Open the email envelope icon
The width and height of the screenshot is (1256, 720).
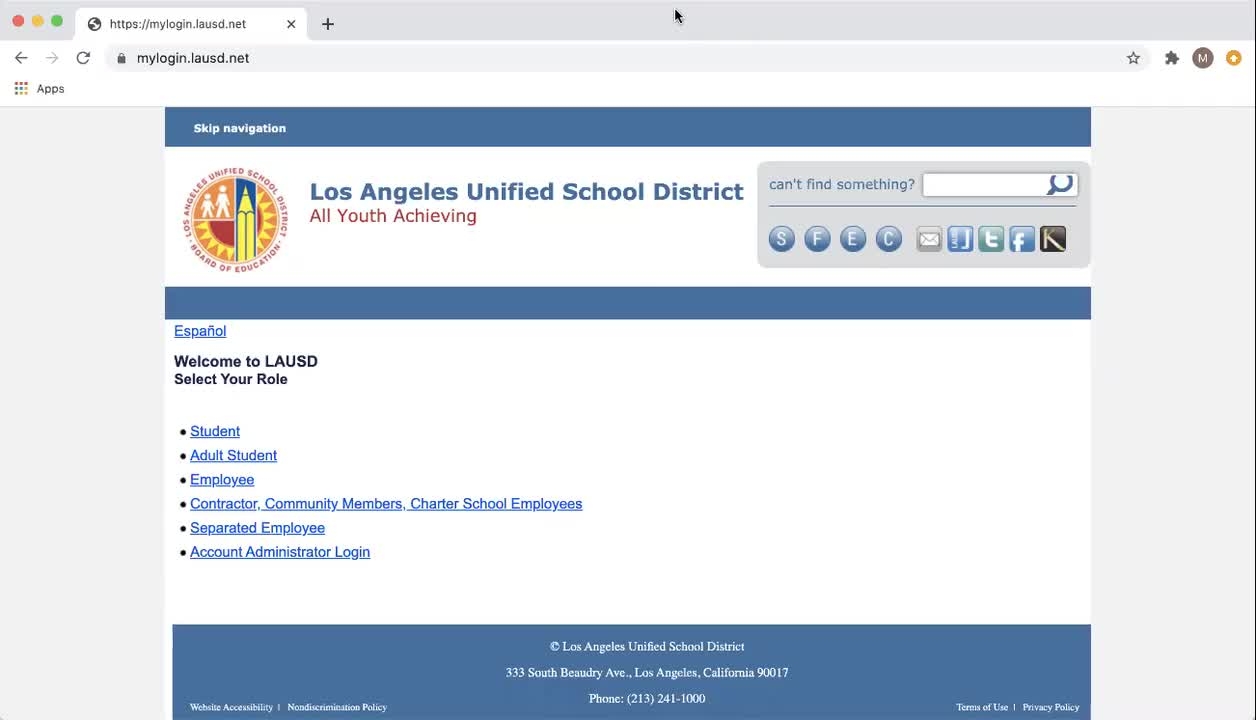[929, 239]
